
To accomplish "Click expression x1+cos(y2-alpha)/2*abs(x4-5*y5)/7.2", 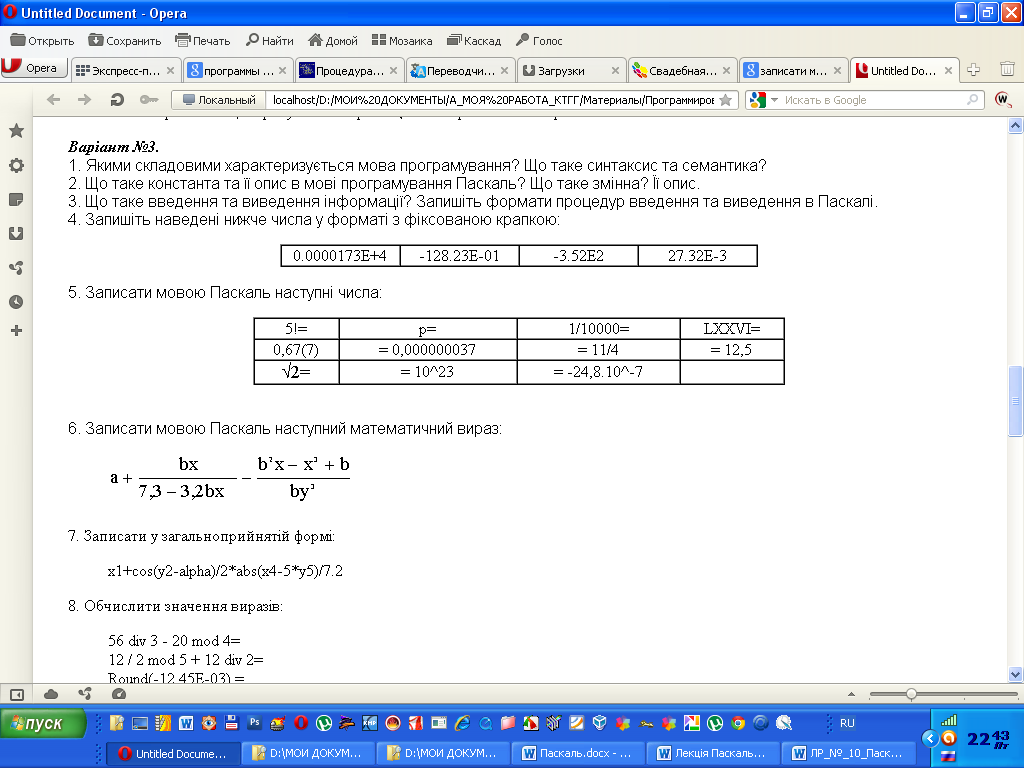I will coord(225,571).
